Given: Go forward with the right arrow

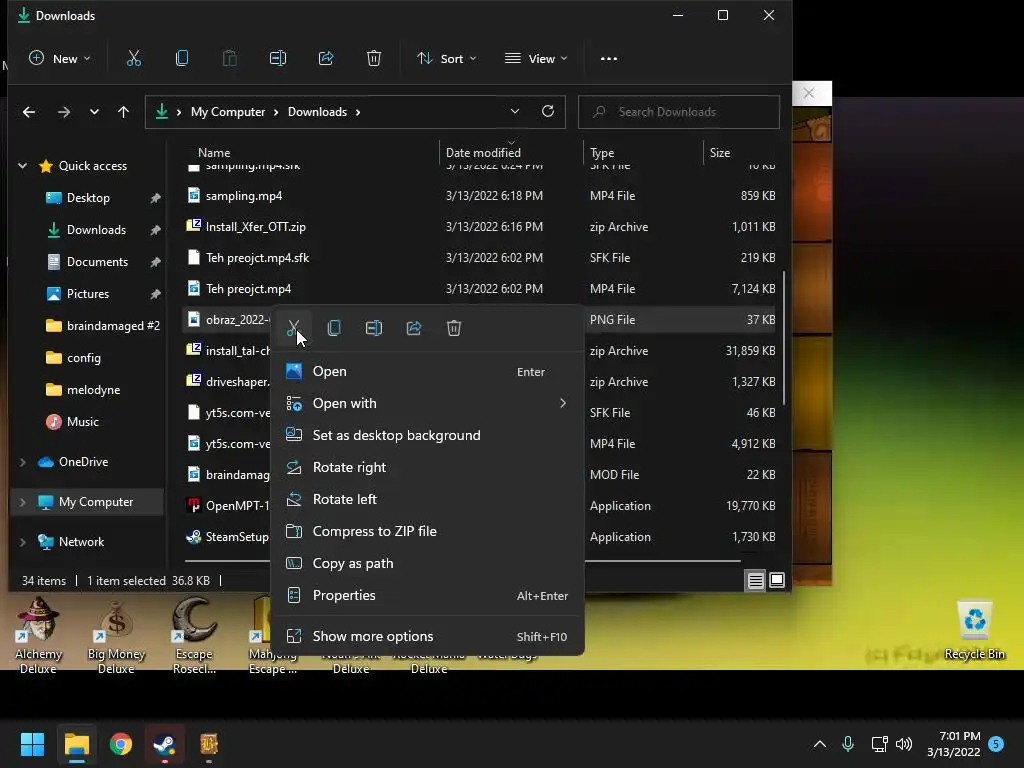Looking at the screenshot, I should (63, 112).
